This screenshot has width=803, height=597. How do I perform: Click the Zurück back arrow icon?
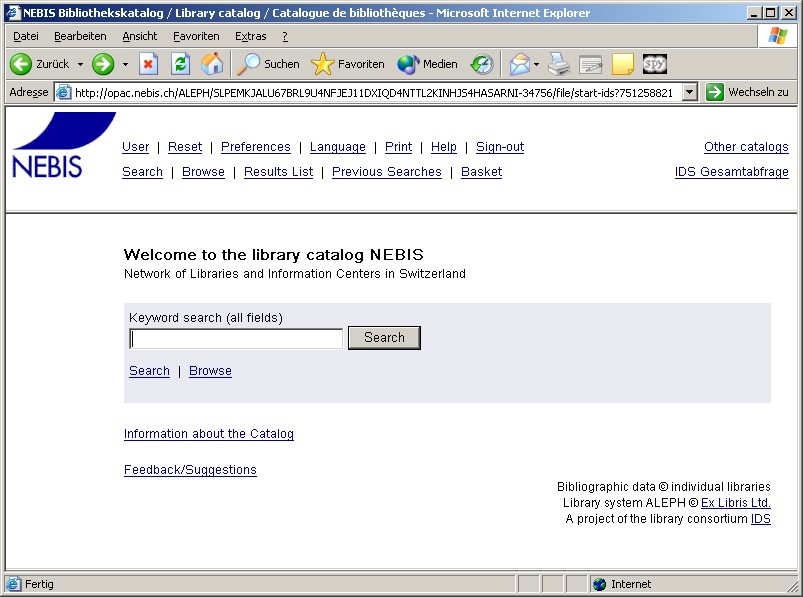point(21,64)
